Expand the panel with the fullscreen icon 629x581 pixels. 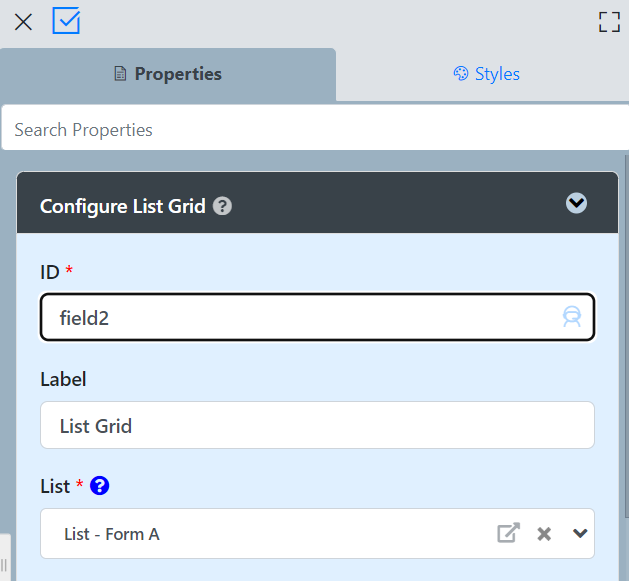click(609, 22)
